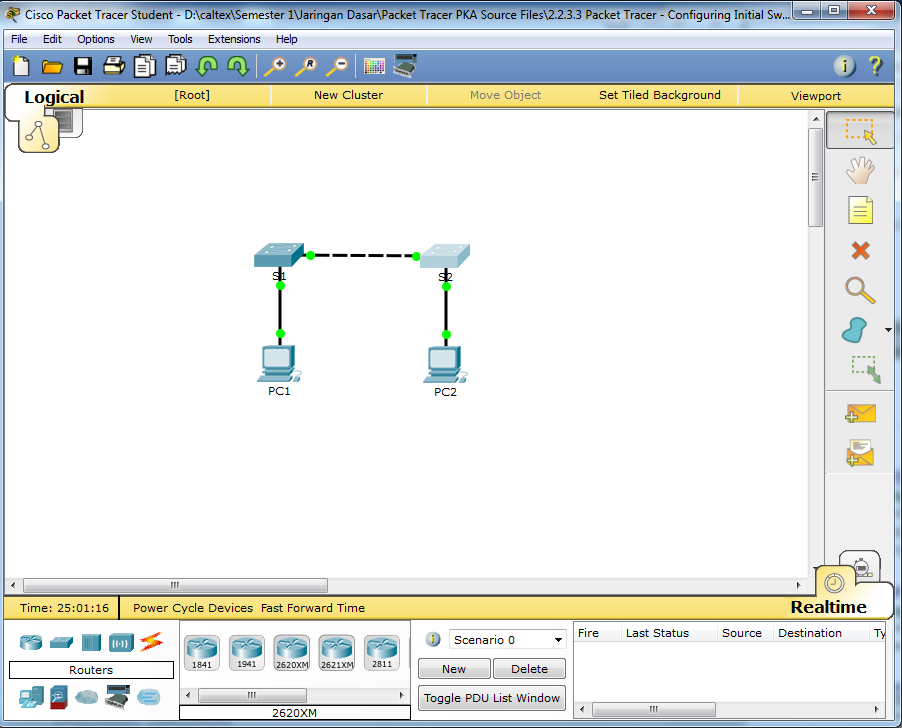The image size is (902, 728).
Task: Expand the shape drawing tool options arrow
Action: pos(887,330)
